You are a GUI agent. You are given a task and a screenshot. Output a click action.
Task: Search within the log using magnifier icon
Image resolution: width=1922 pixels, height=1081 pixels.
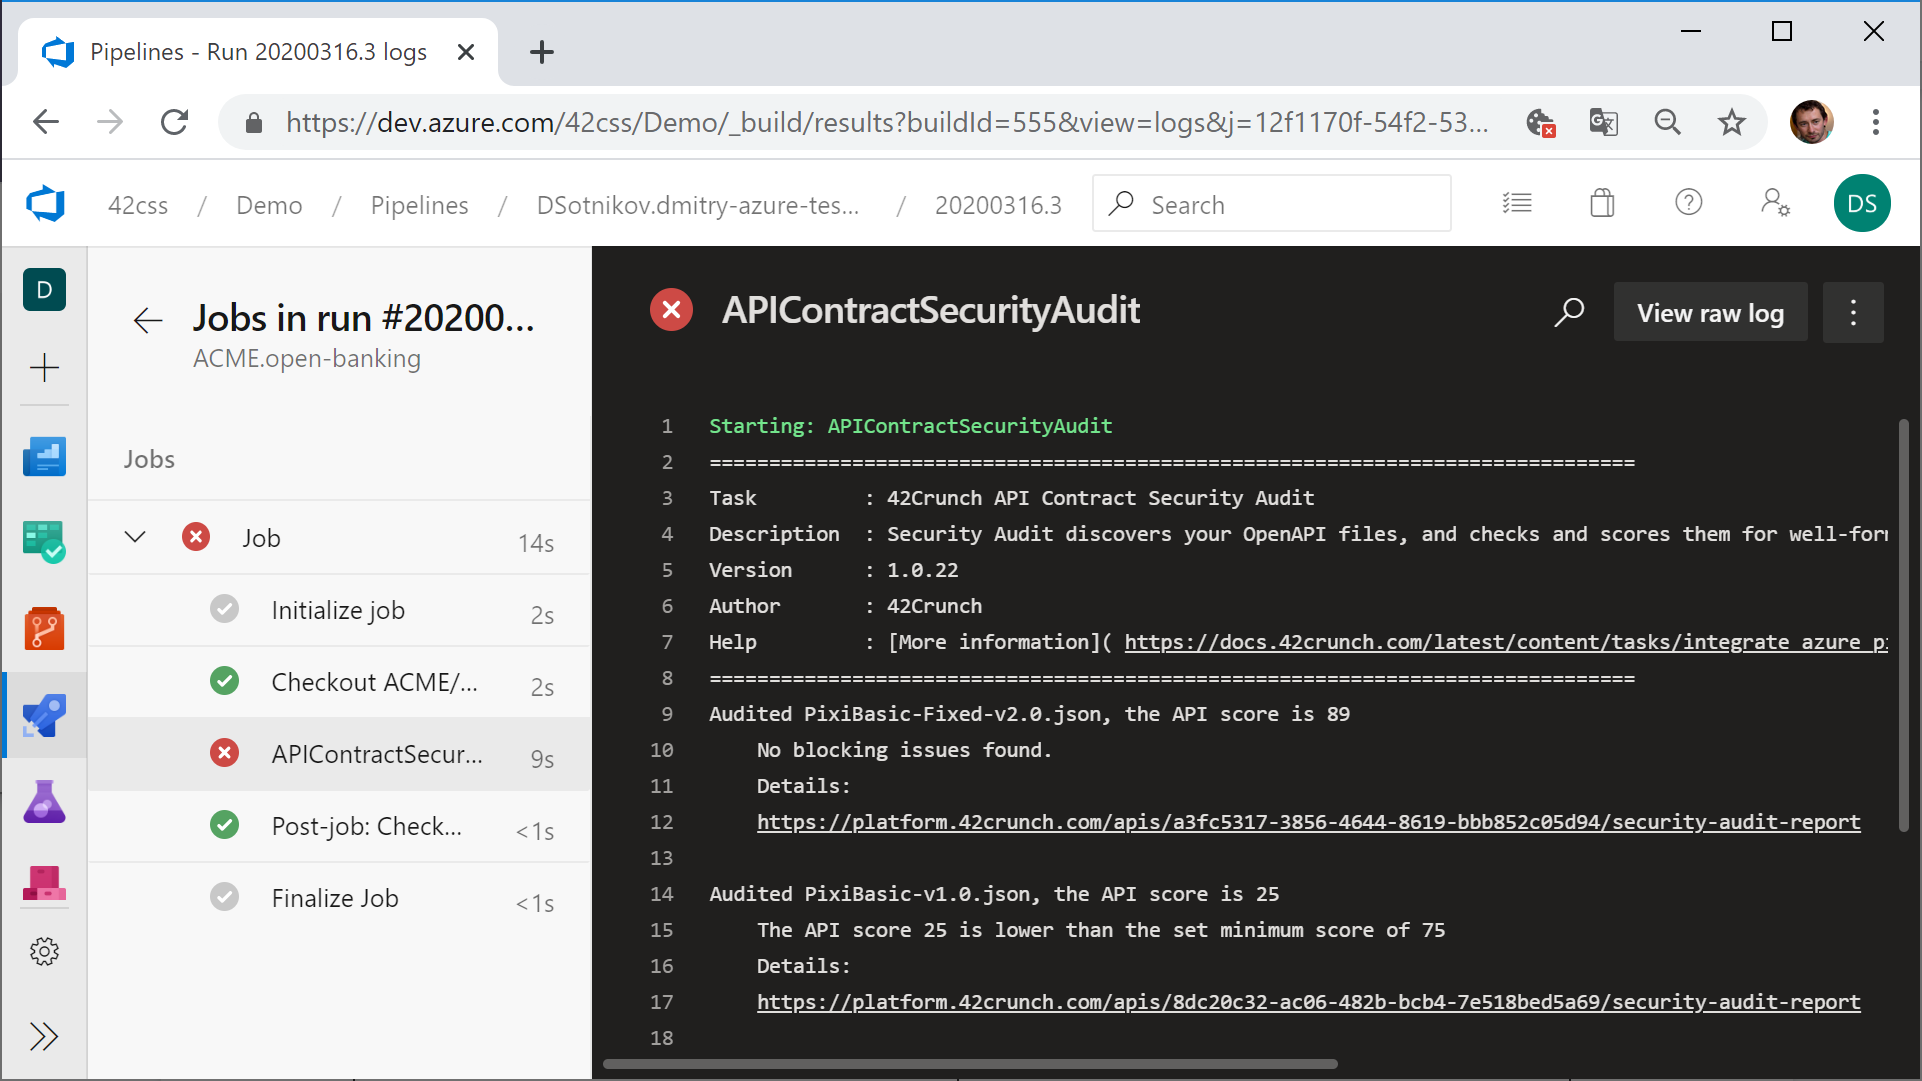pyautogui.click(x=1569, y=312)
